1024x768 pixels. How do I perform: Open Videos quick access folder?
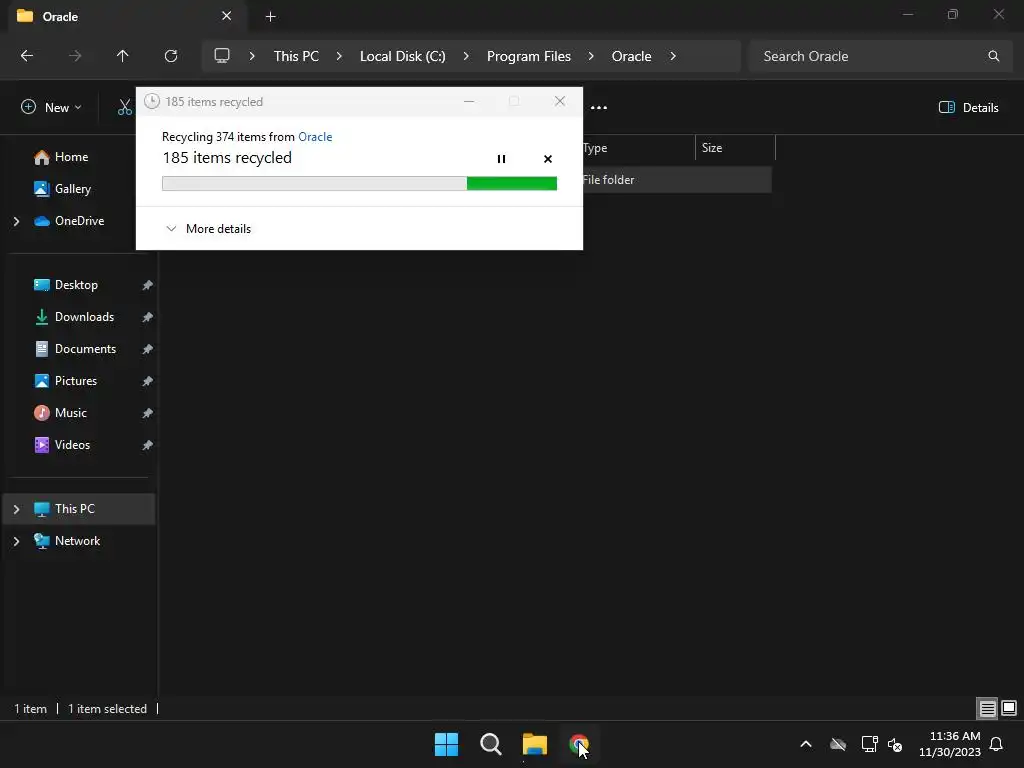[x=72, y=445]
